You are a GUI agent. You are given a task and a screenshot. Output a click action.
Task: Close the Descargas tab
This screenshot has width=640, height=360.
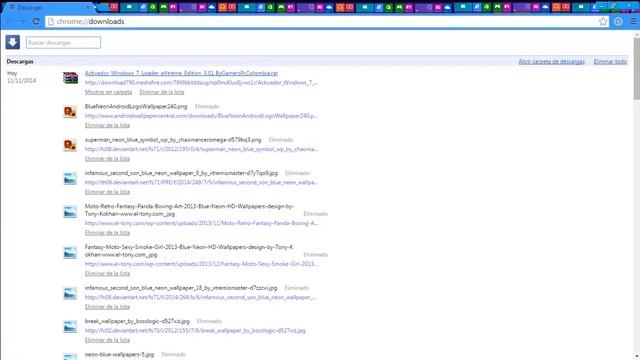pos(88,7)
